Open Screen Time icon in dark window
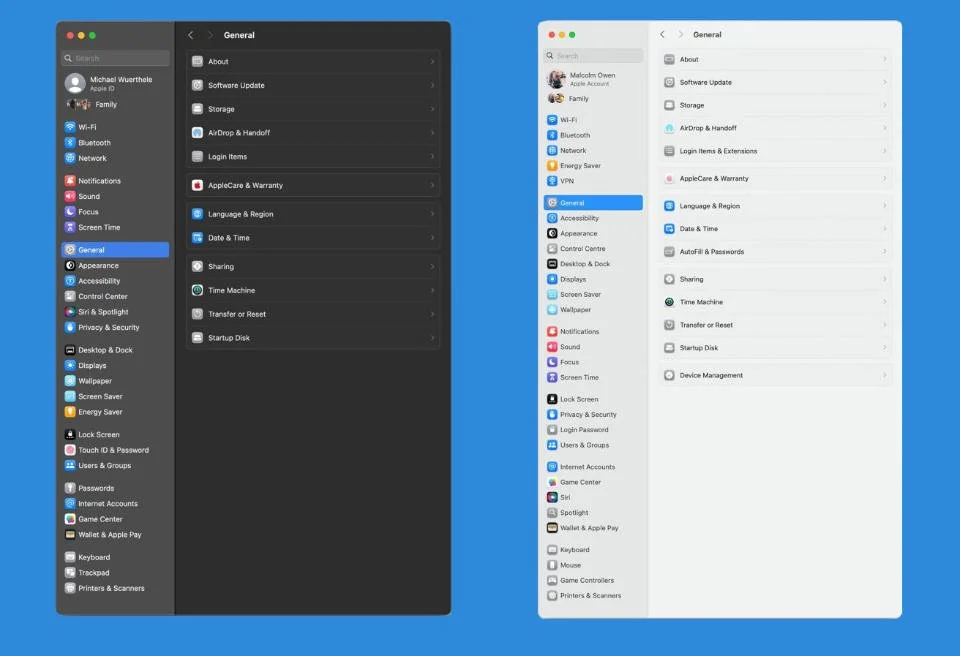 [x=70, y=227]
